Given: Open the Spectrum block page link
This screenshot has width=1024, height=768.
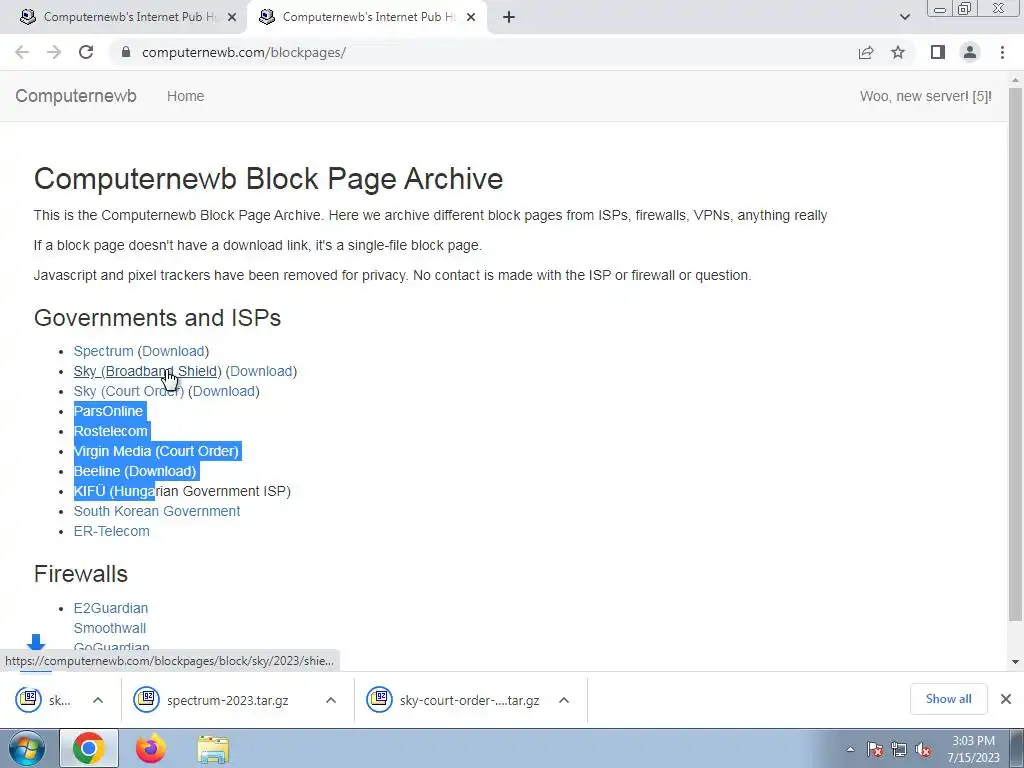Looking at the screenshot, I should (x=103, y=351).
